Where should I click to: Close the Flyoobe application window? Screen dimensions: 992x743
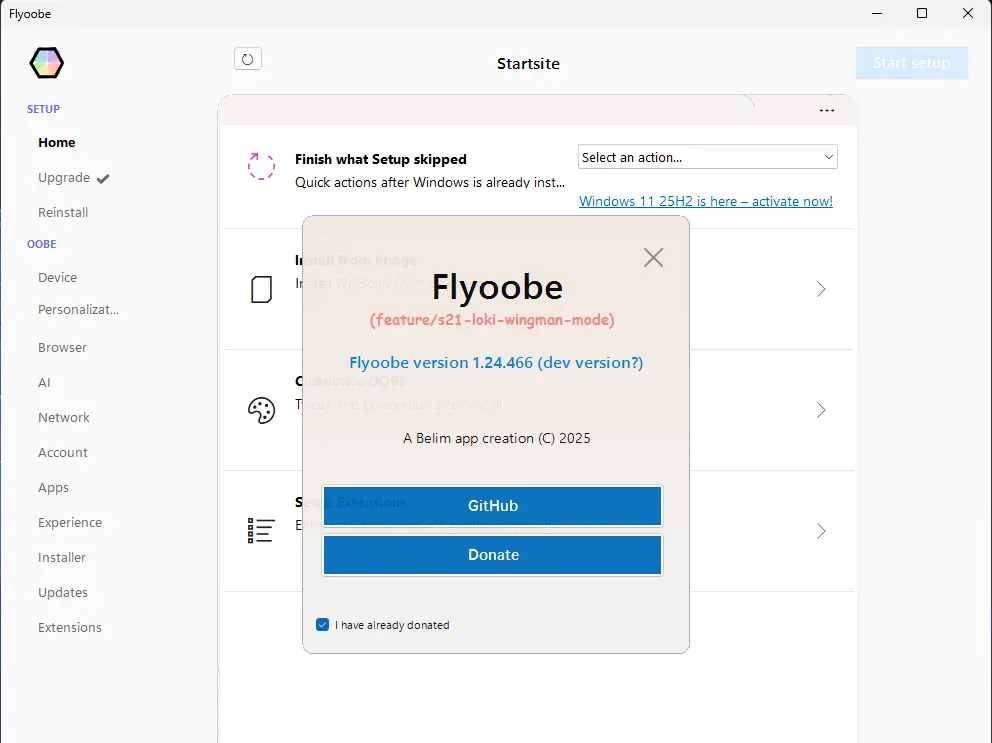click(967, 13)
